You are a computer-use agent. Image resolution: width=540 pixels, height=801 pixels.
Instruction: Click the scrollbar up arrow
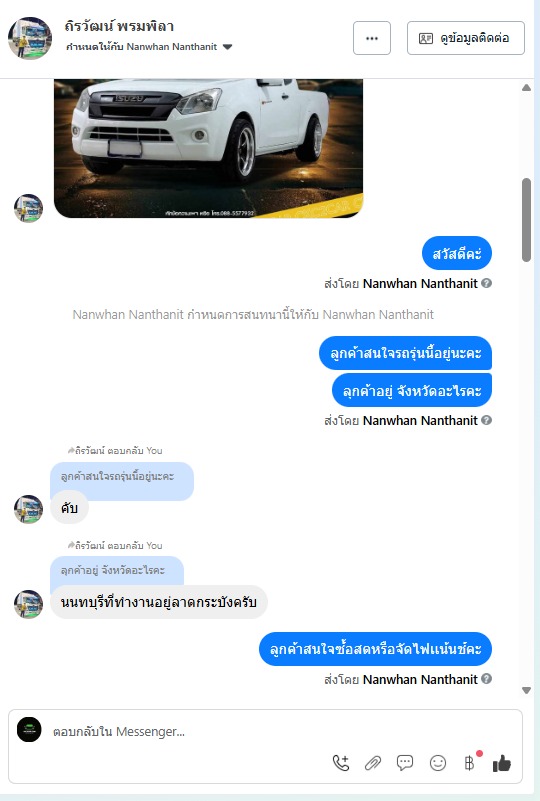tap(526, 88)
